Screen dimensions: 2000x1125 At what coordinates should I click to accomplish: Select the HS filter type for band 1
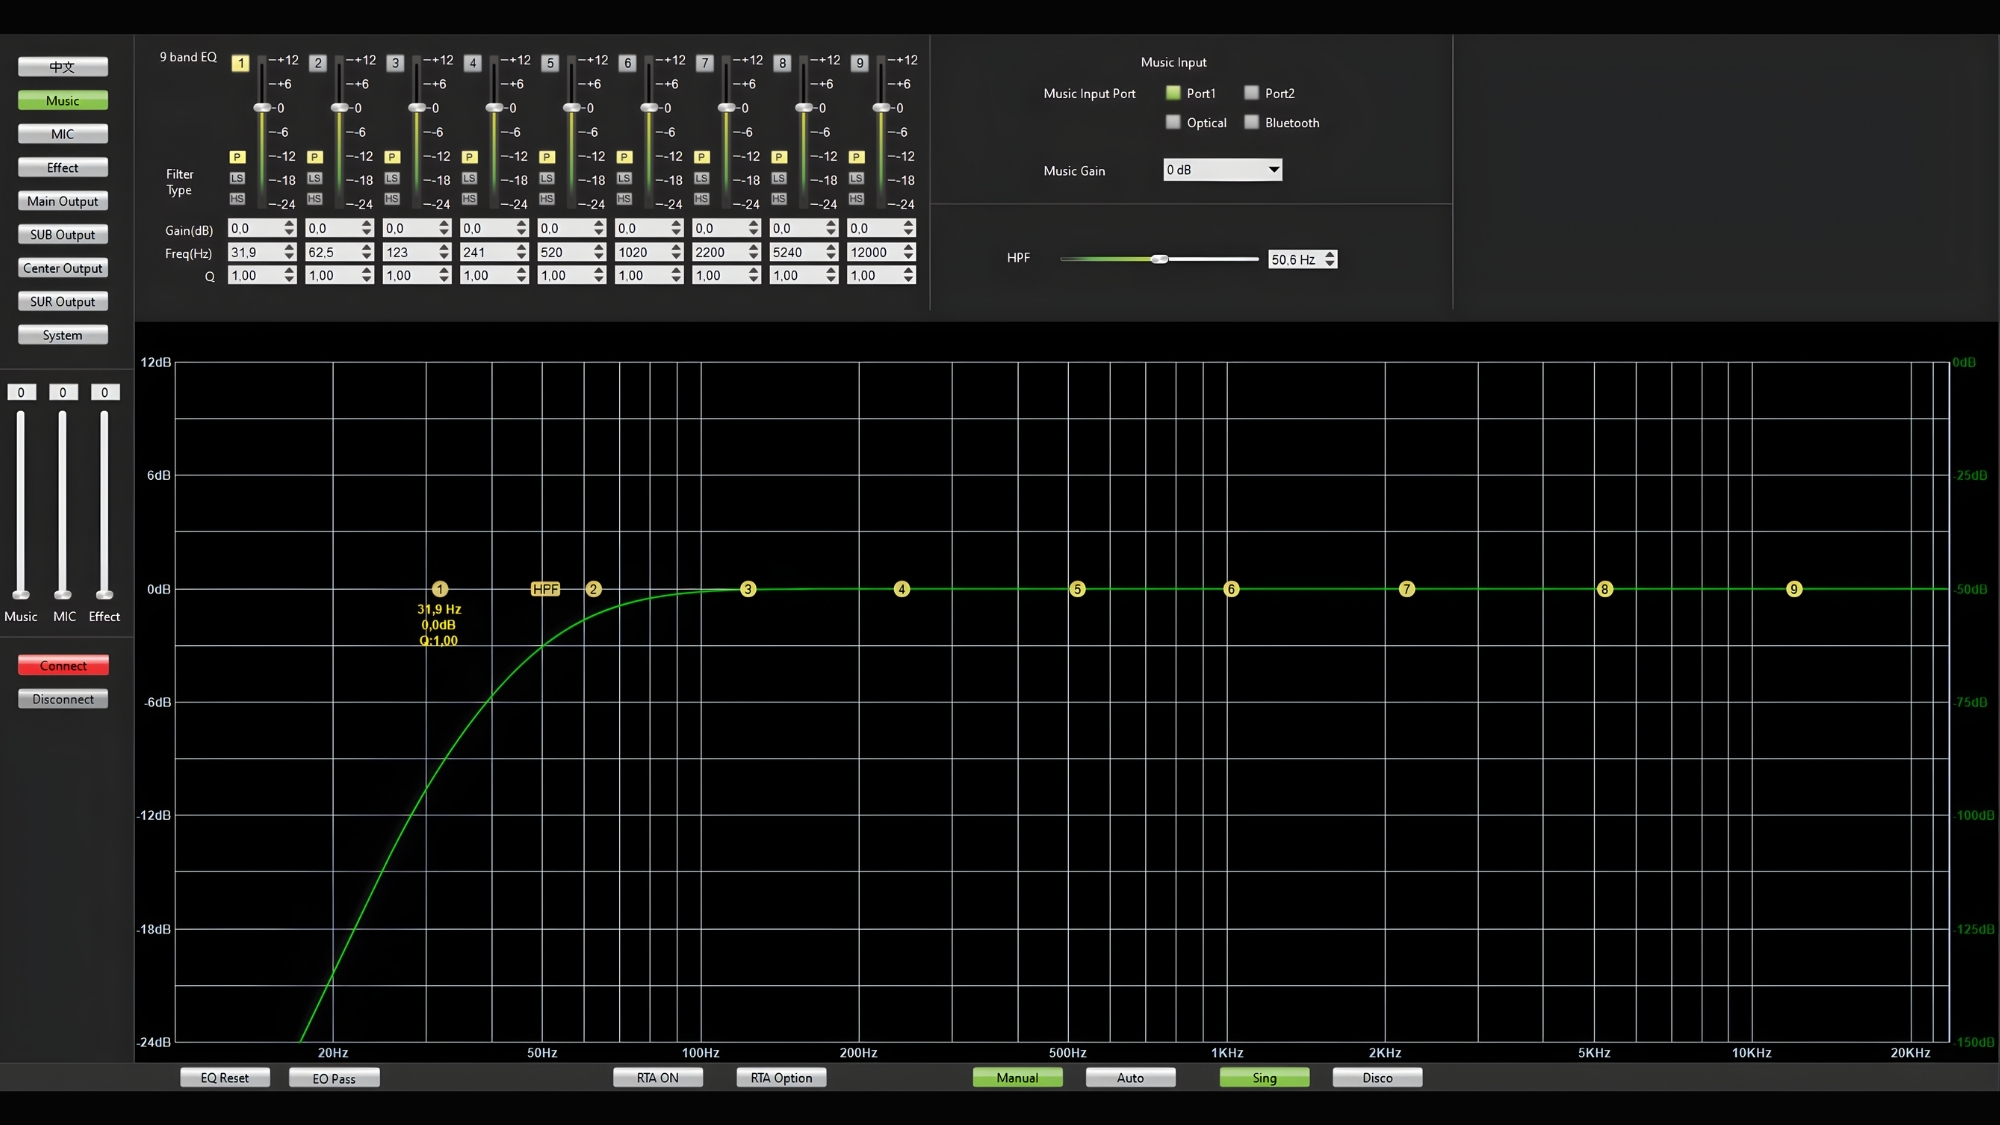(x=237, y=199)
